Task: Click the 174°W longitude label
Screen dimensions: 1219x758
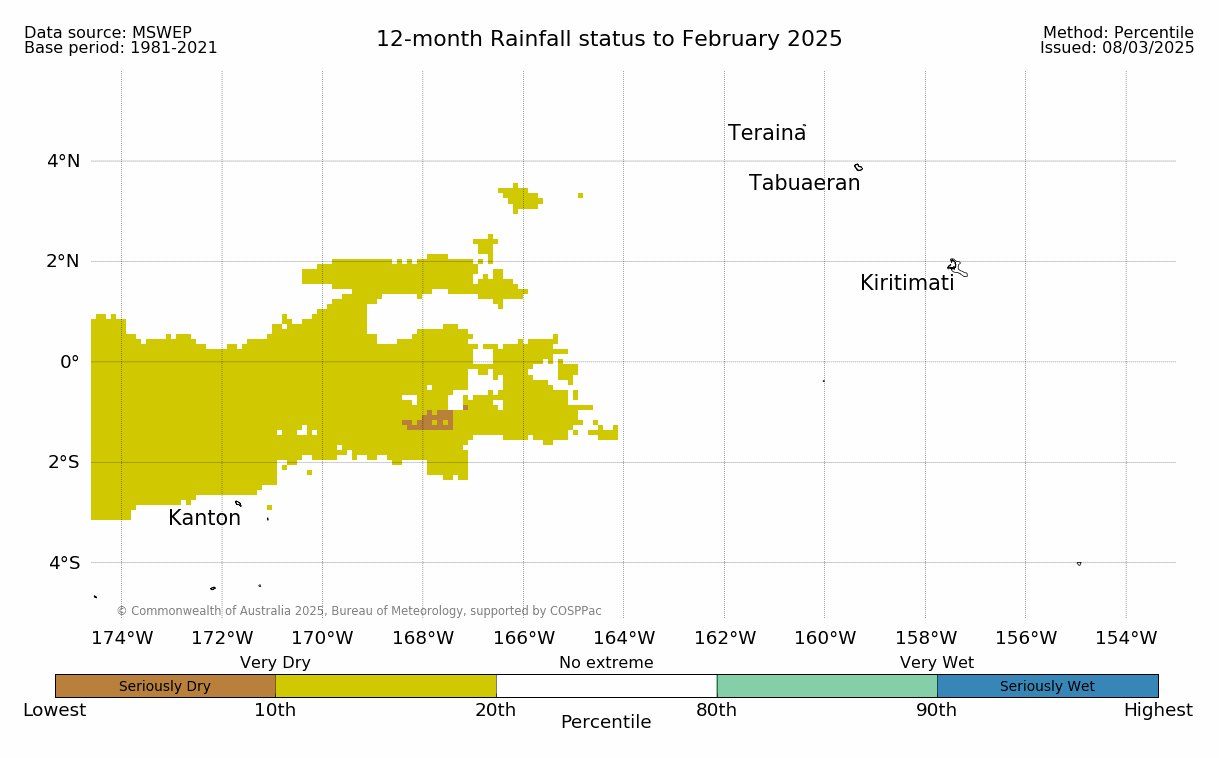Action: pos(122,638)
